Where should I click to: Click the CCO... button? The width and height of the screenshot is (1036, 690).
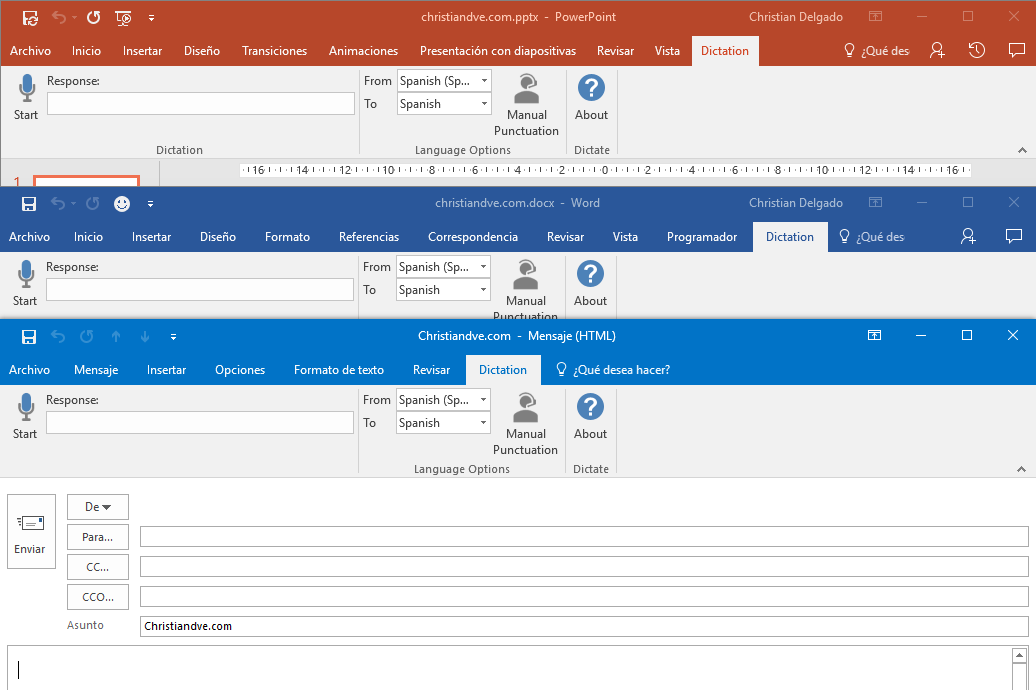pos(98,597)
